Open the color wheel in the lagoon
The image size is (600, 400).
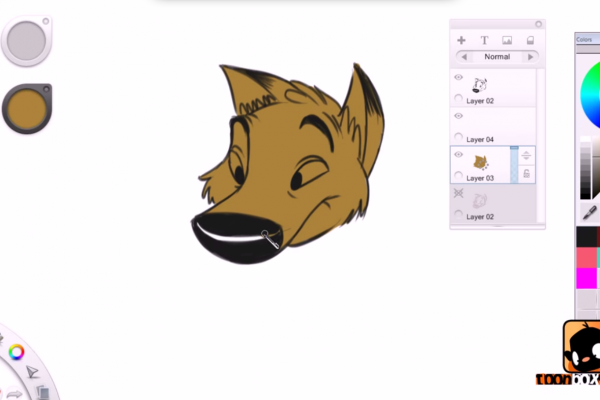tap(16, 352)
